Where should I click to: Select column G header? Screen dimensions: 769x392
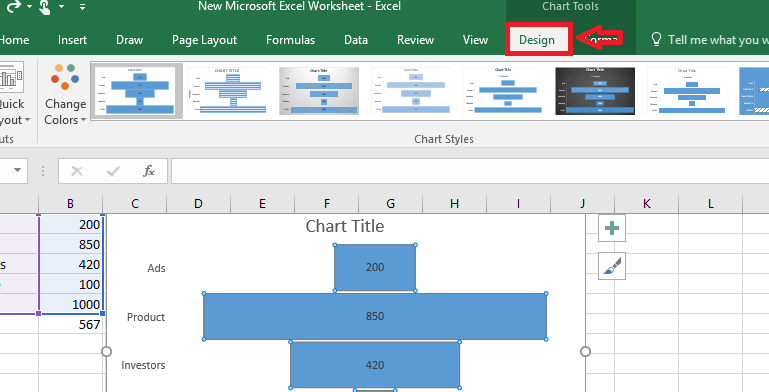390,204
